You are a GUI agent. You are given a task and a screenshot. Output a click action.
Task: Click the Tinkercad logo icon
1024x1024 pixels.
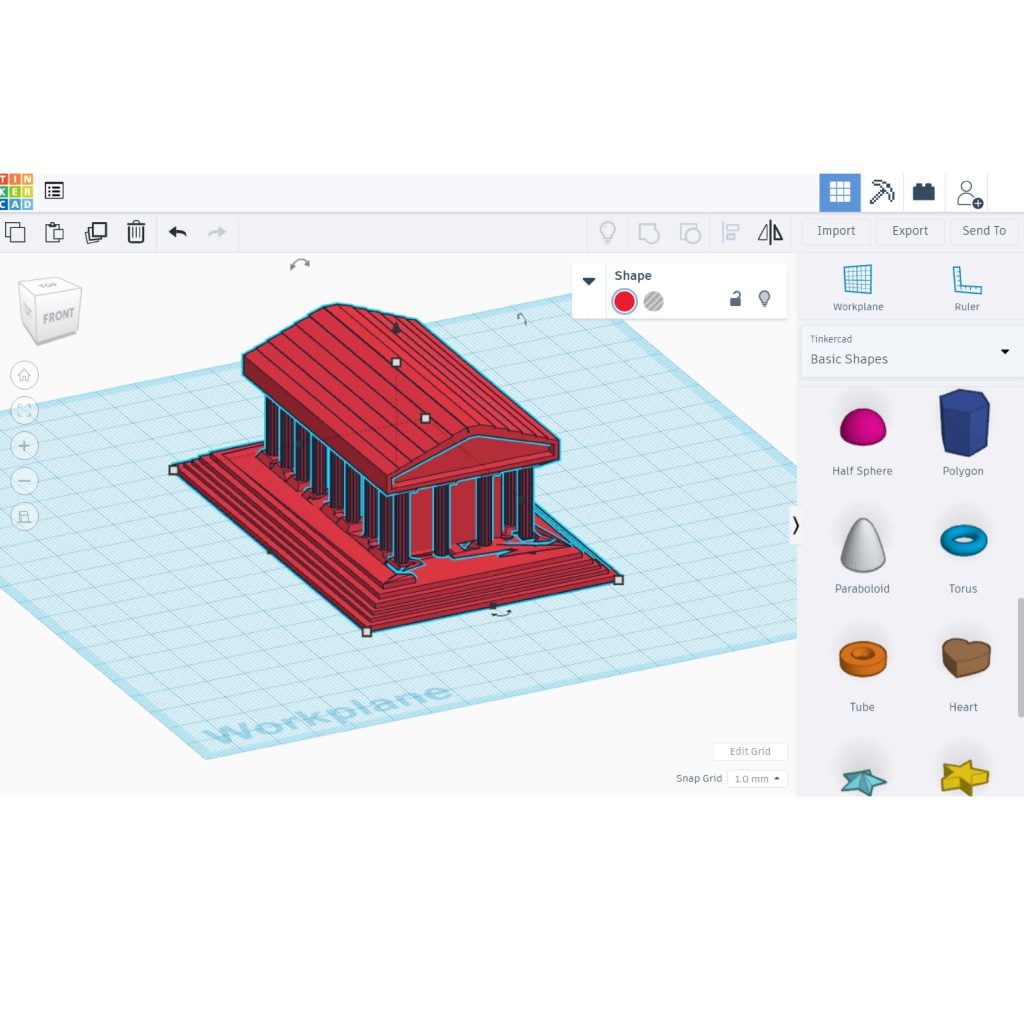[x=16, y=191]
